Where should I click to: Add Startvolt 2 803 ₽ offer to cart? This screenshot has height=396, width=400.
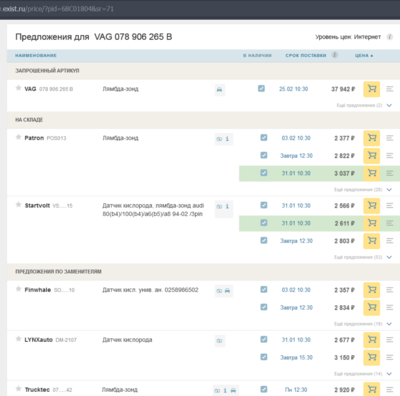(372, 241)
